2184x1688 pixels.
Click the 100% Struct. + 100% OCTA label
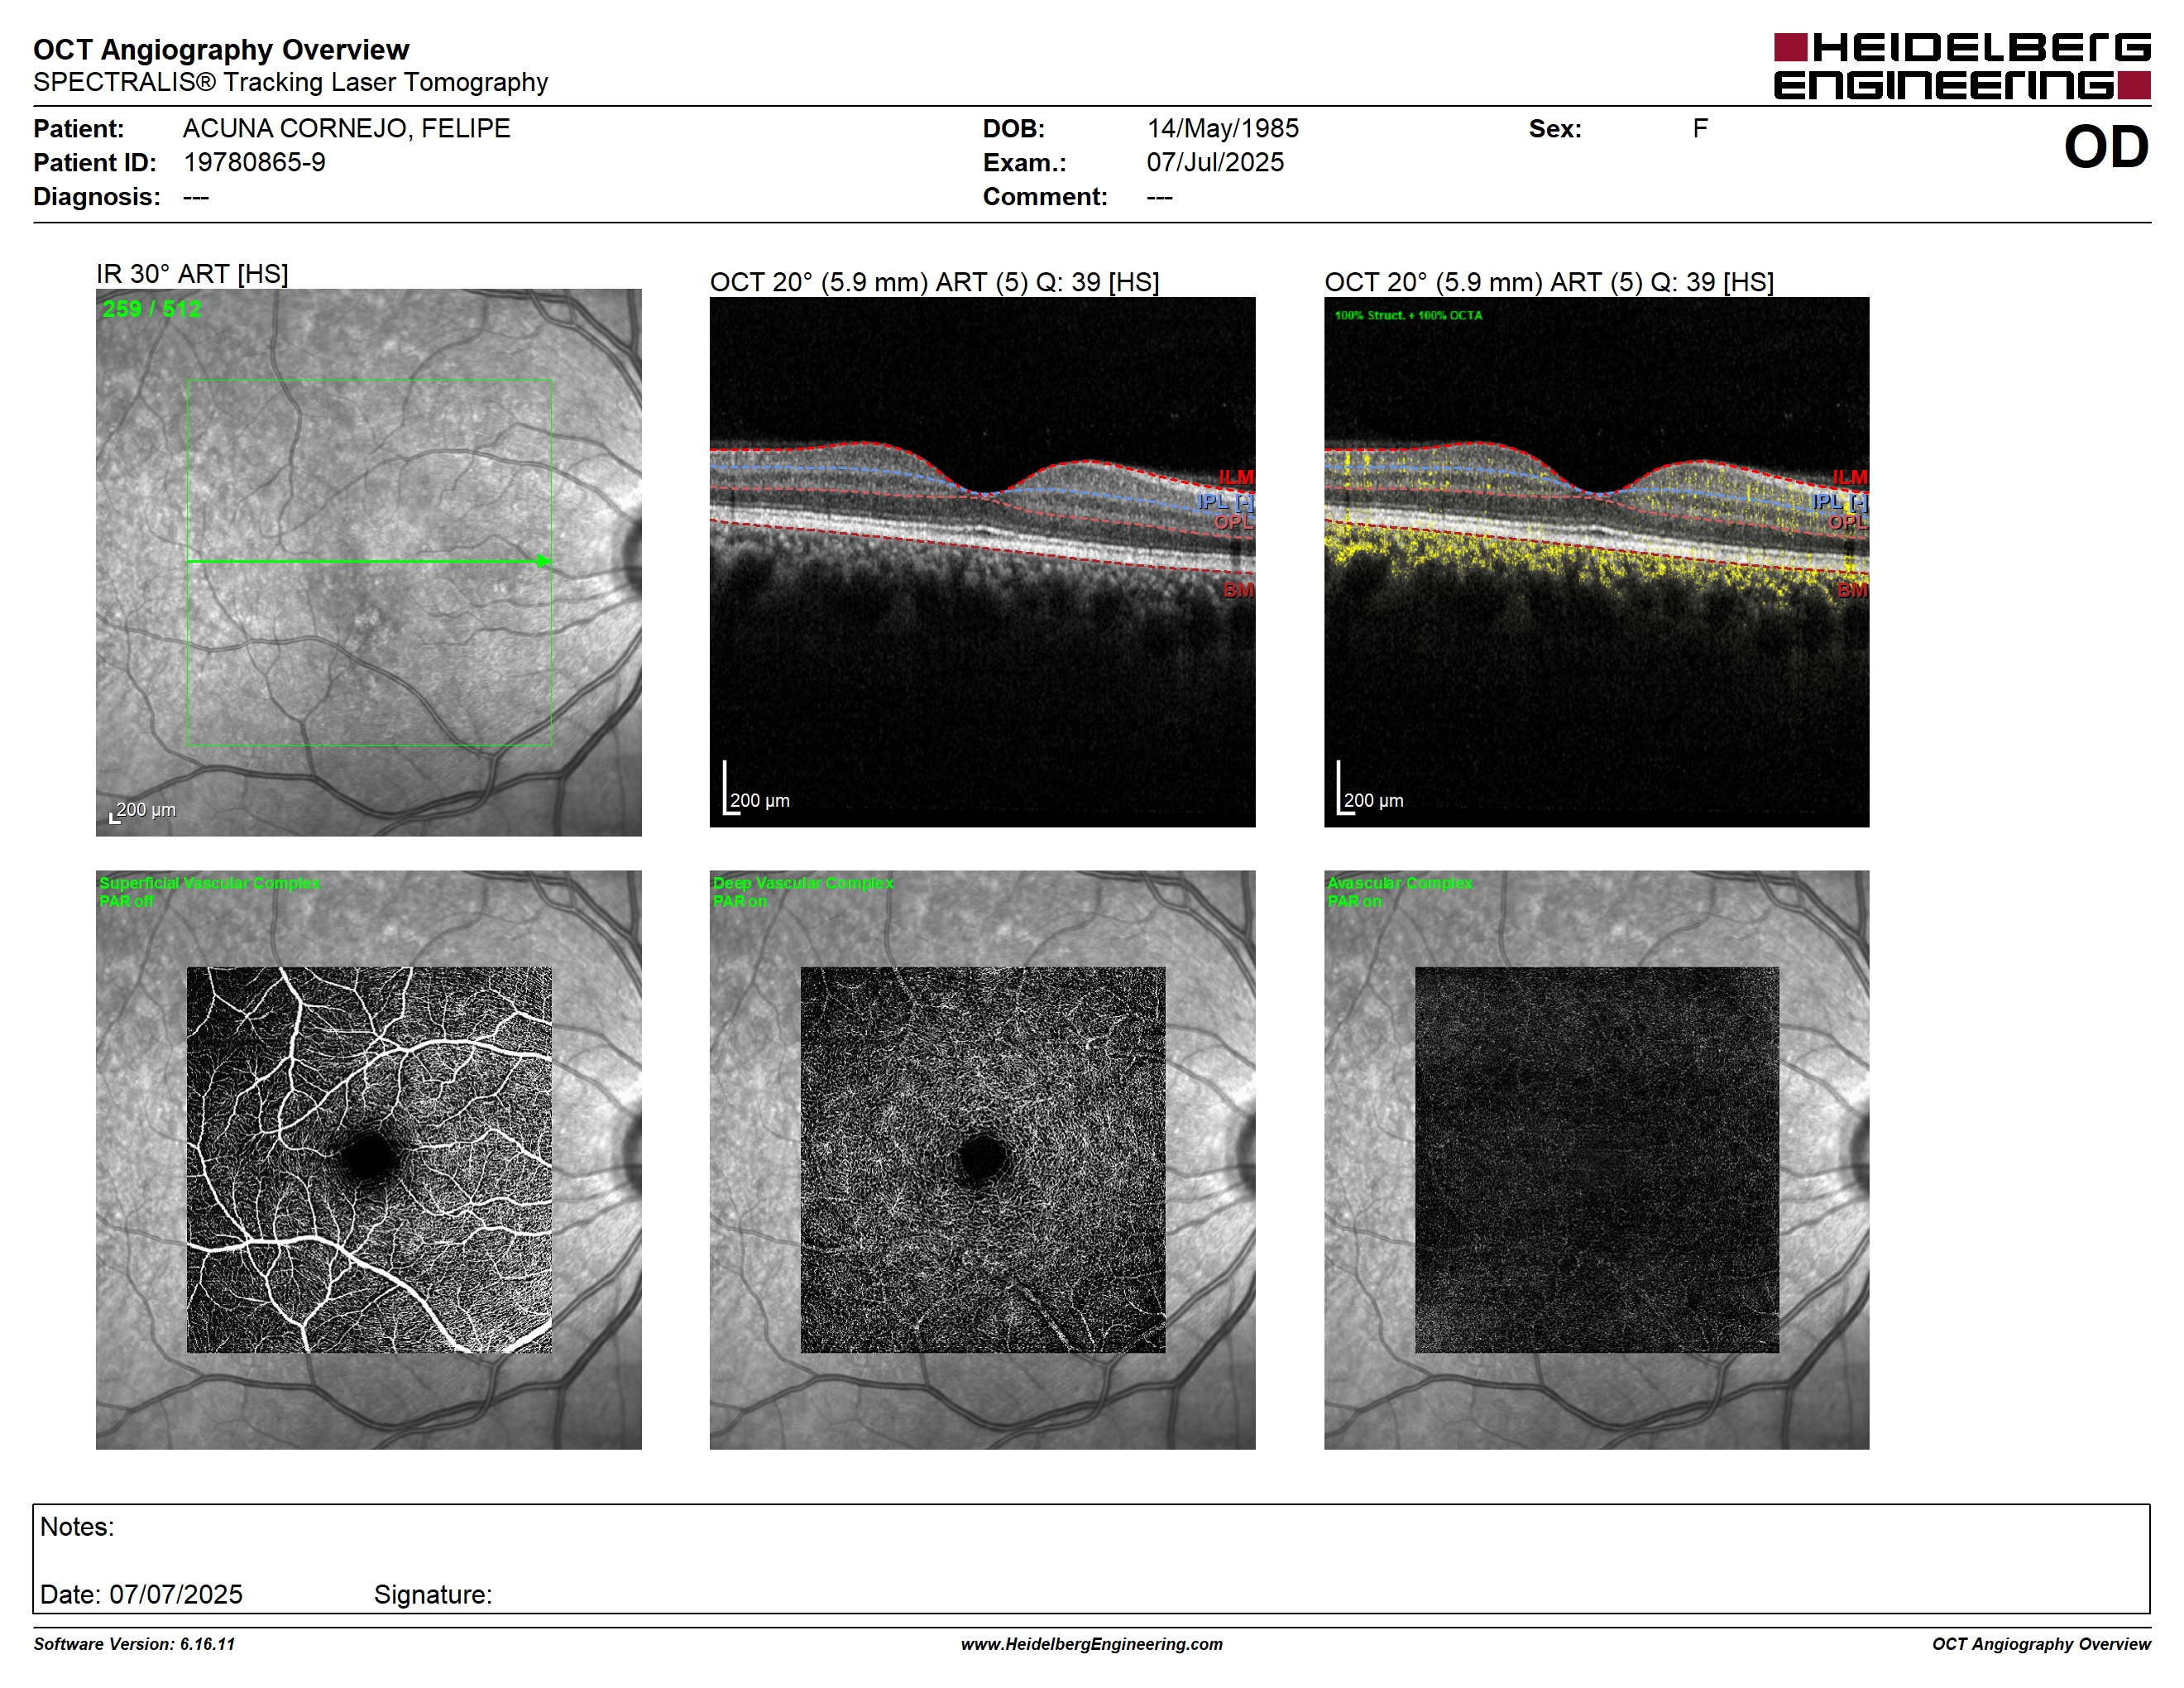pos(1408,315)
